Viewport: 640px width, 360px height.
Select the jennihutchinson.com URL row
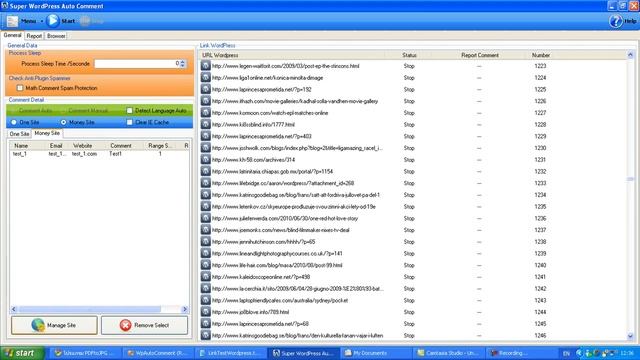pyautogui.click(x=413, y=241)
